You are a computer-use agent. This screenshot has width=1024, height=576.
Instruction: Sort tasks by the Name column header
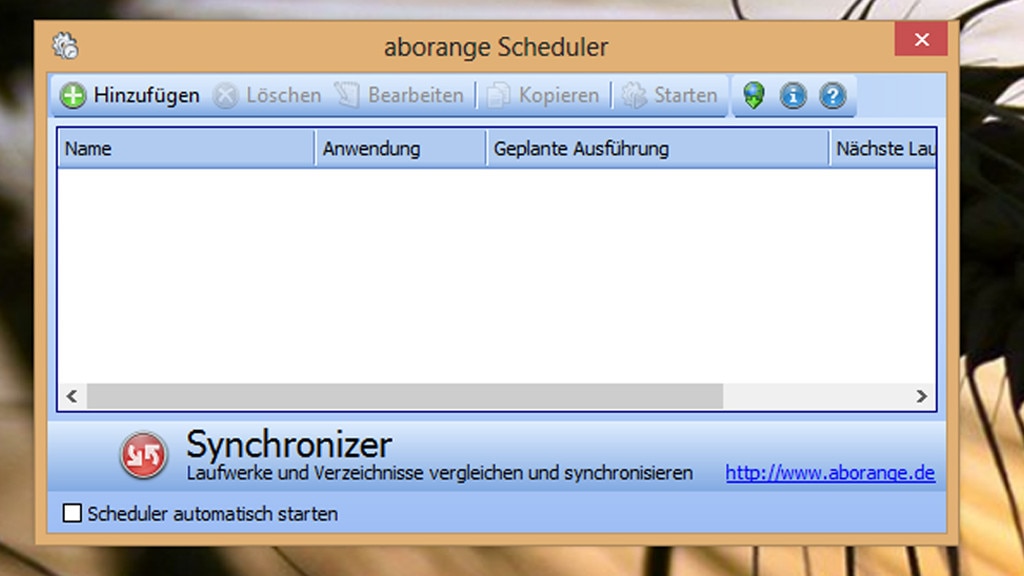tap(185, 148)
